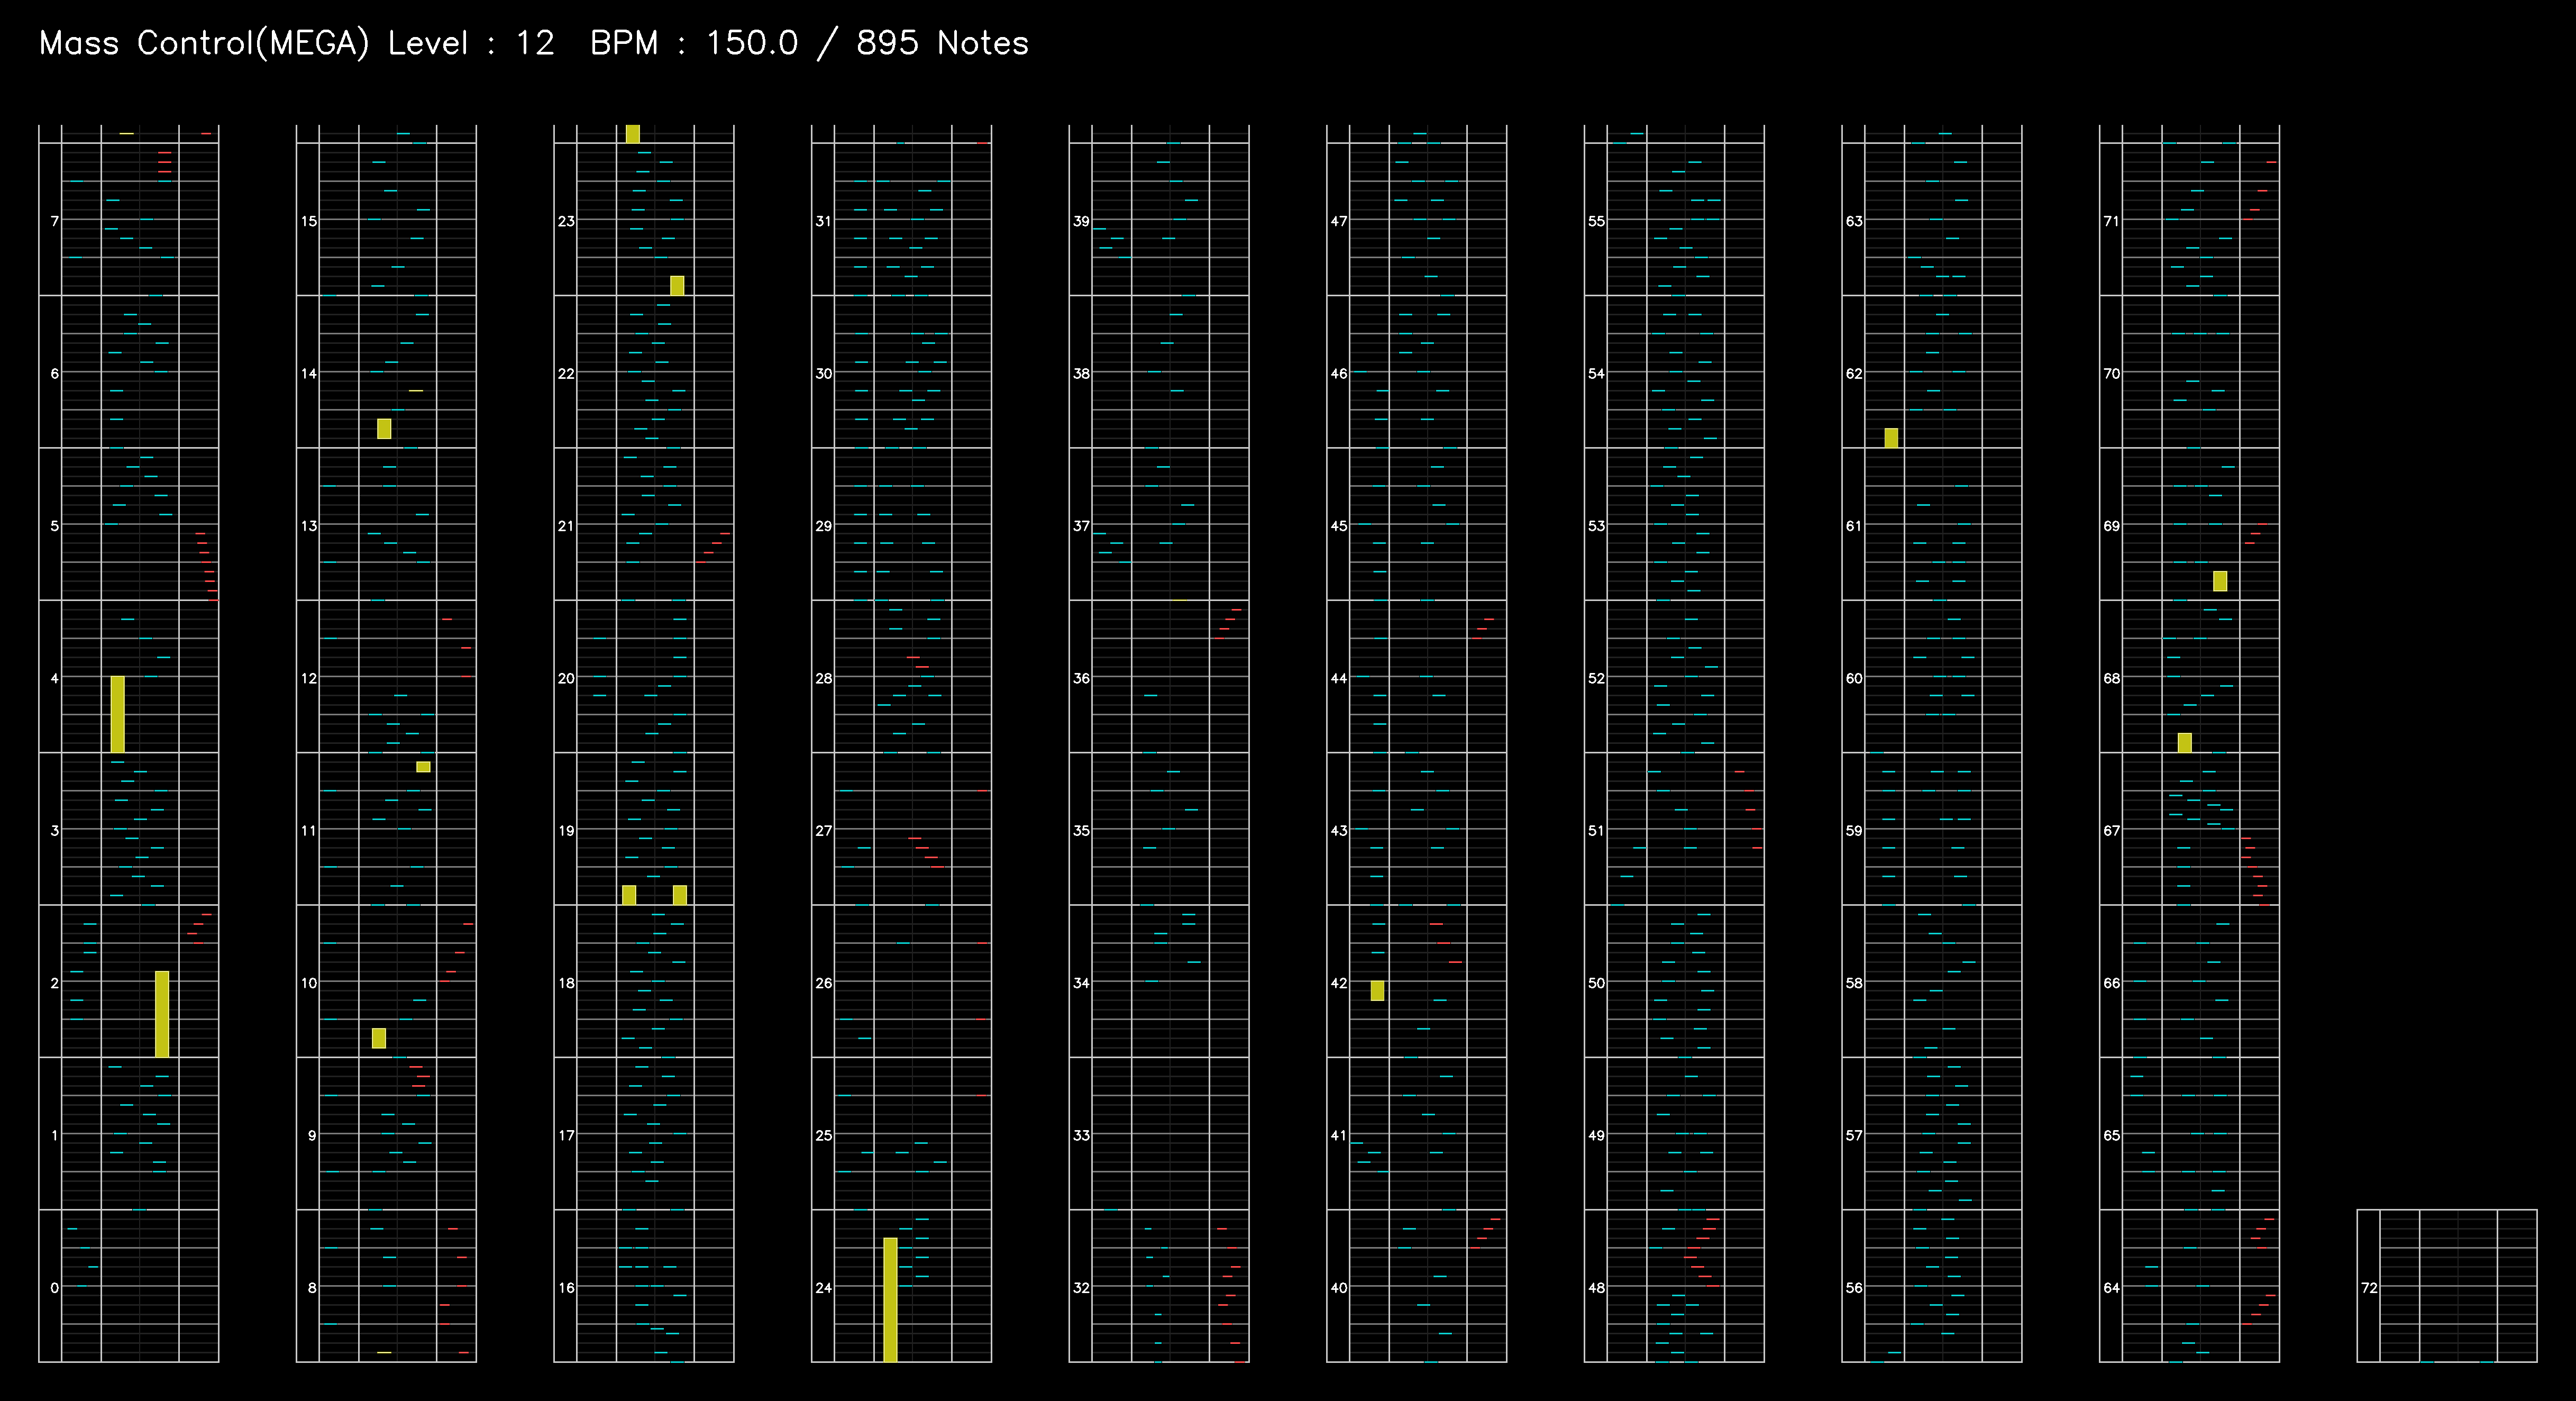Select the small yellow note in measure 11

click(423, 767)
